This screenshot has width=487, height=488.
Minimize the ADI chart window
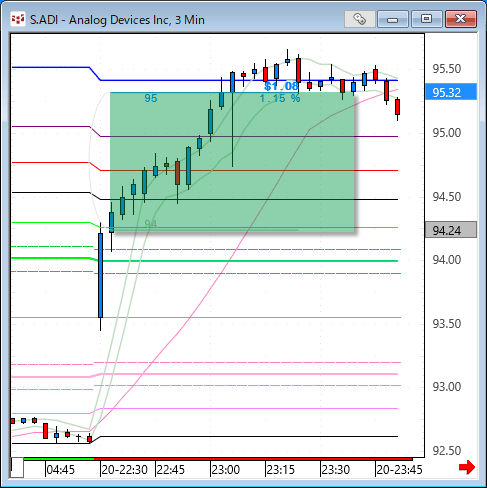point(393,19)
